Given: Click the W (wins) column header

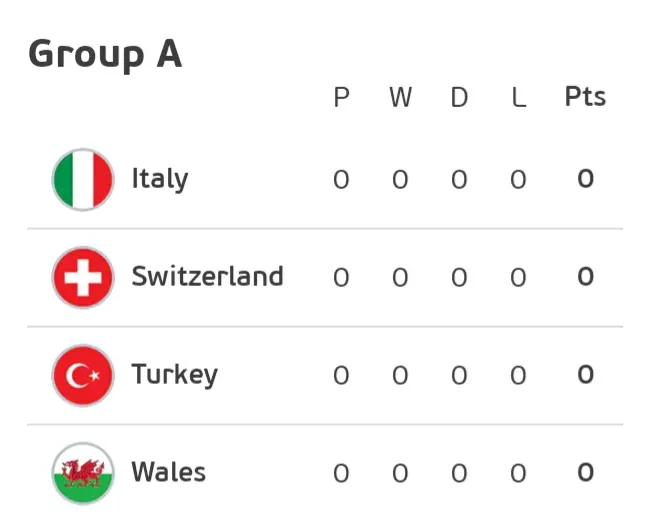Looking at the screenshot, I should pyautogui.click(x=400, y=98).
